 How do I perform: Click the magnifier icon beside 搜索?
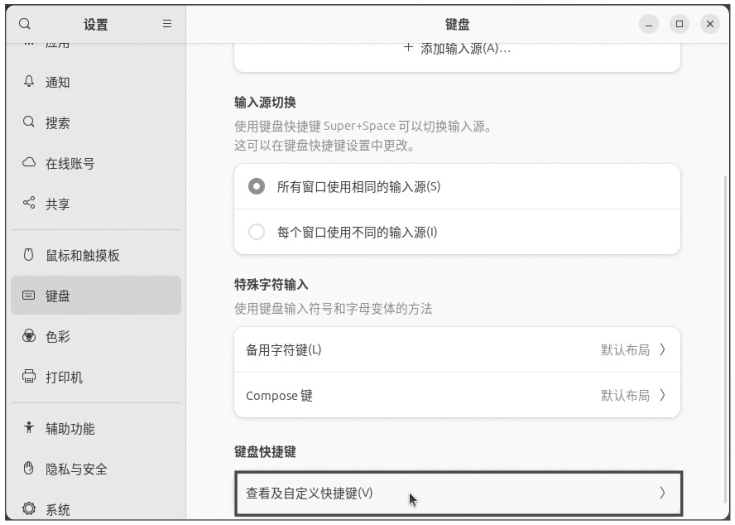[28, 123]
